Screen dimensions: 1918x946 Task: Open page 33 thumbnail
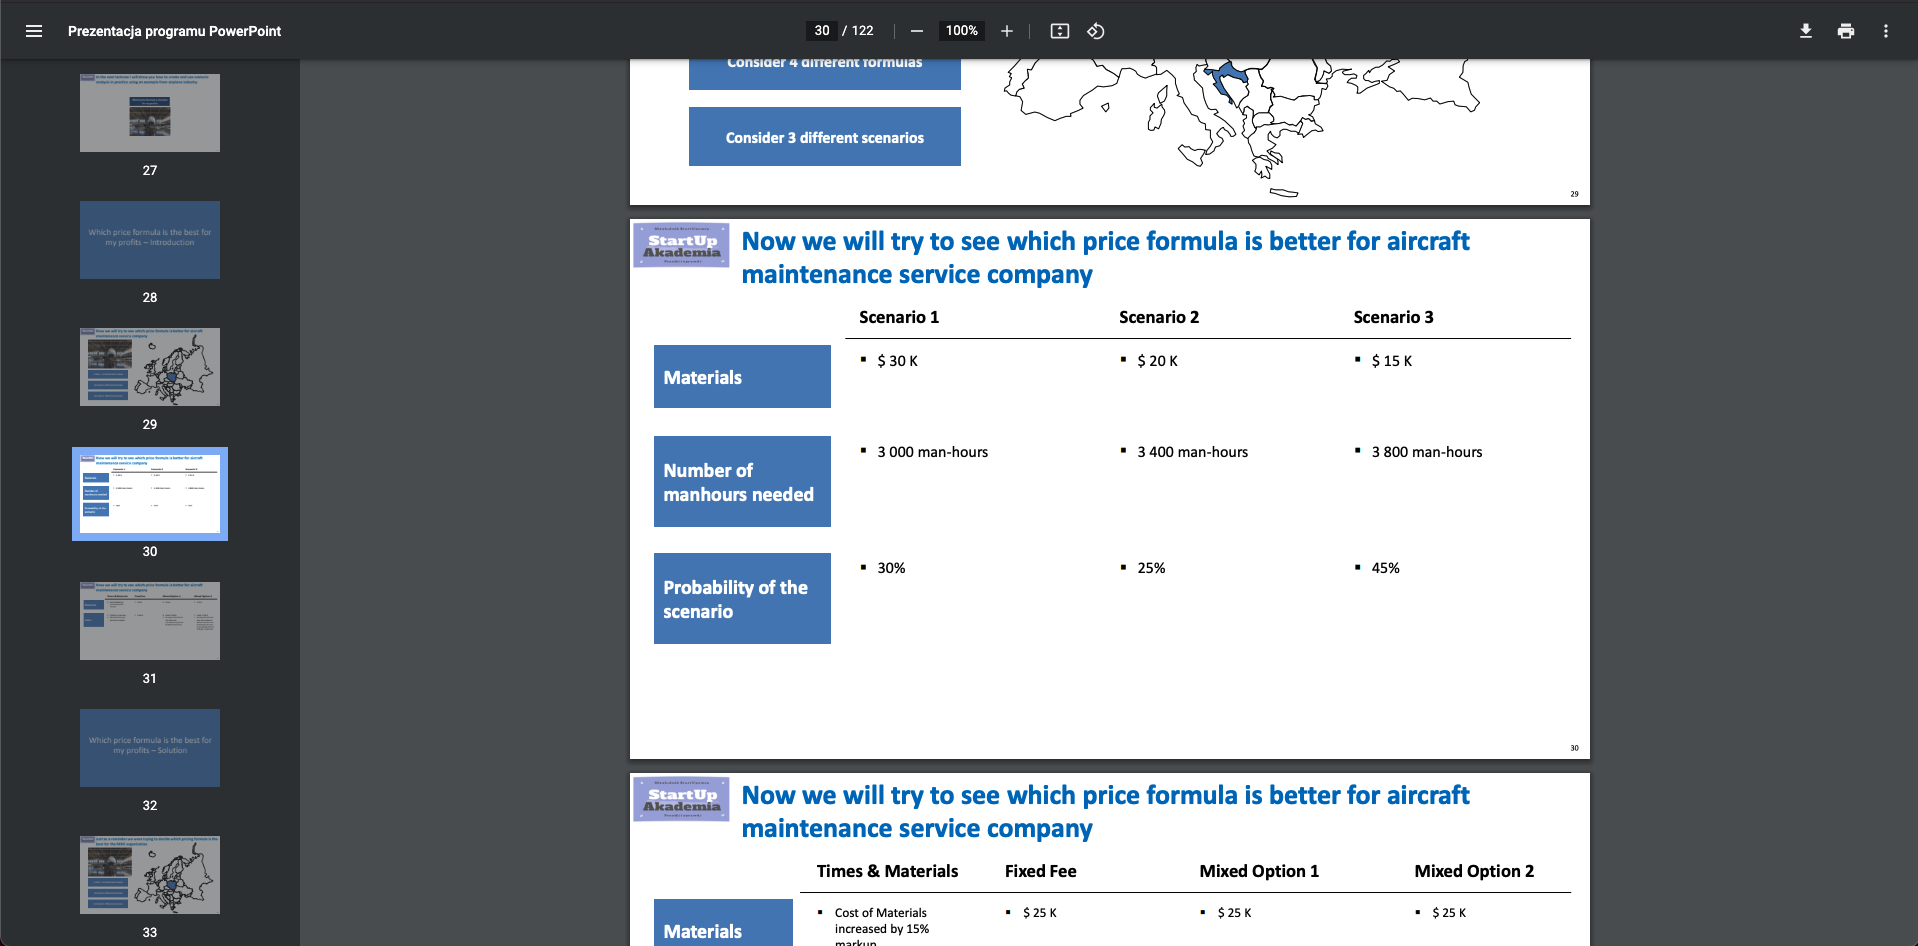(x=150, y=875)
